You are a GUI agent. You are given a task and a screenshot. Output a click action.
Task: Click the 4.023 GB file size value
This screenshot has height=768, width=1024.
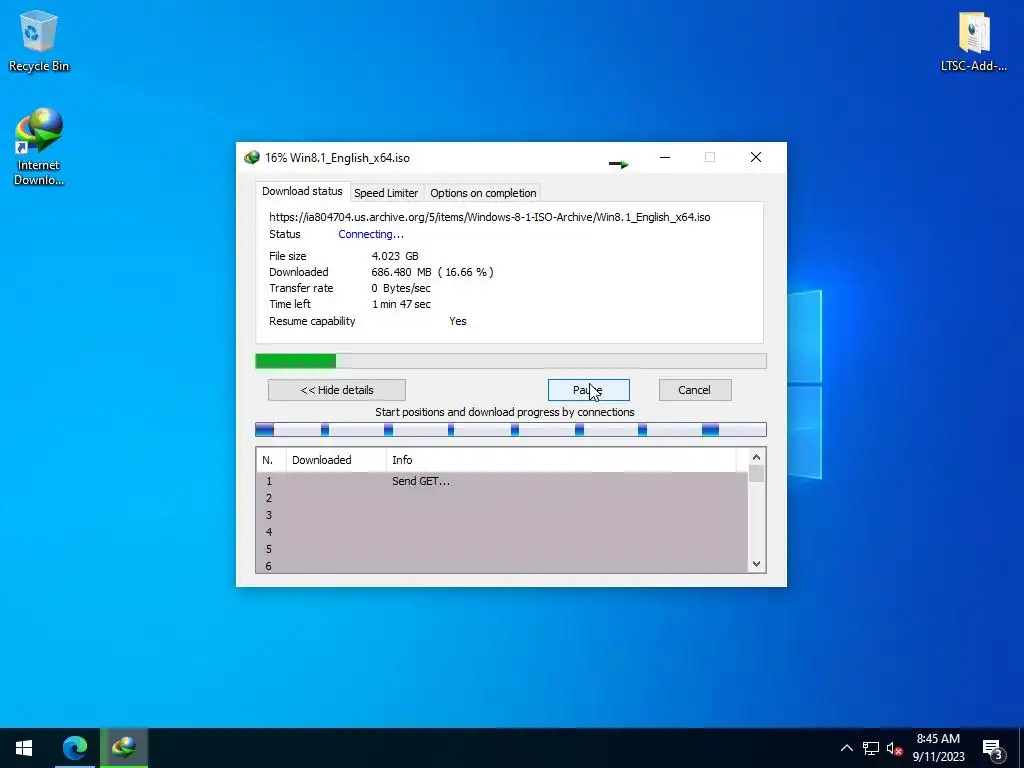tap(395, 256)
